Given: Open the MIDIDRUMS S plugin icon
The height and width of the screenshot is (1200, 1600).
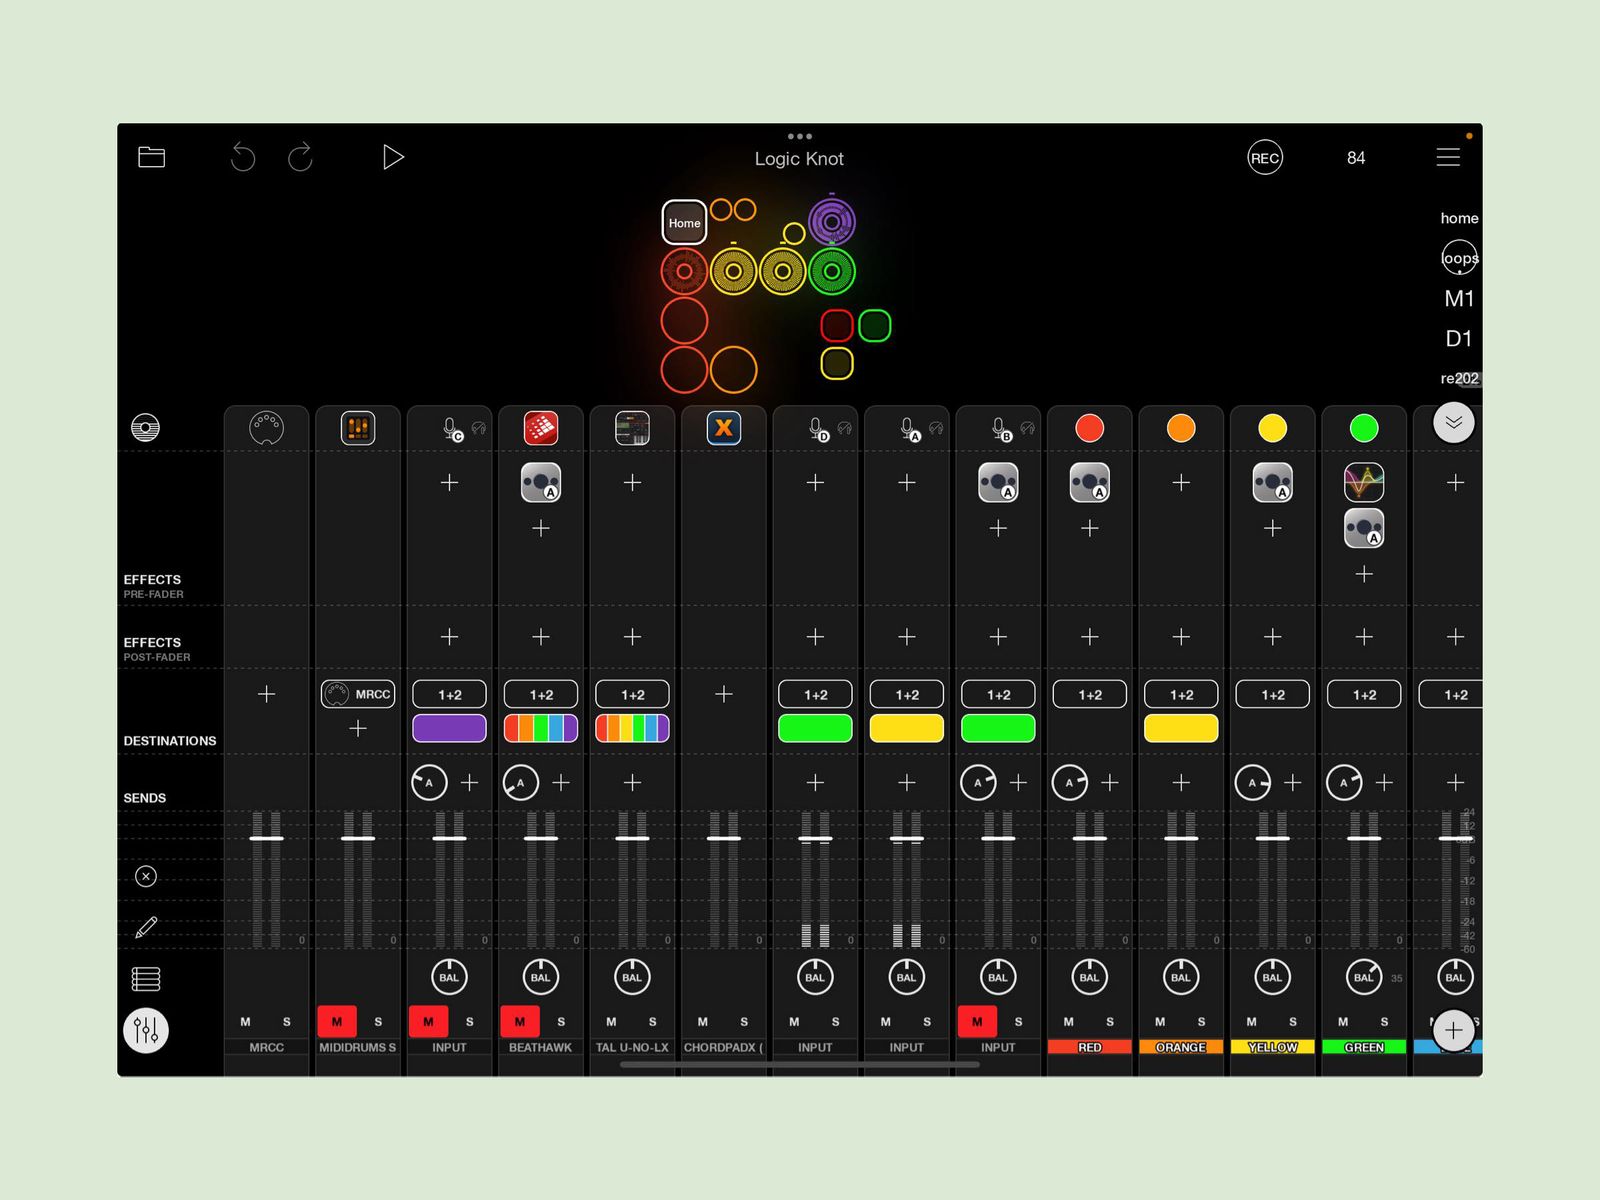Looking at the screenshot, I should 358,428.
